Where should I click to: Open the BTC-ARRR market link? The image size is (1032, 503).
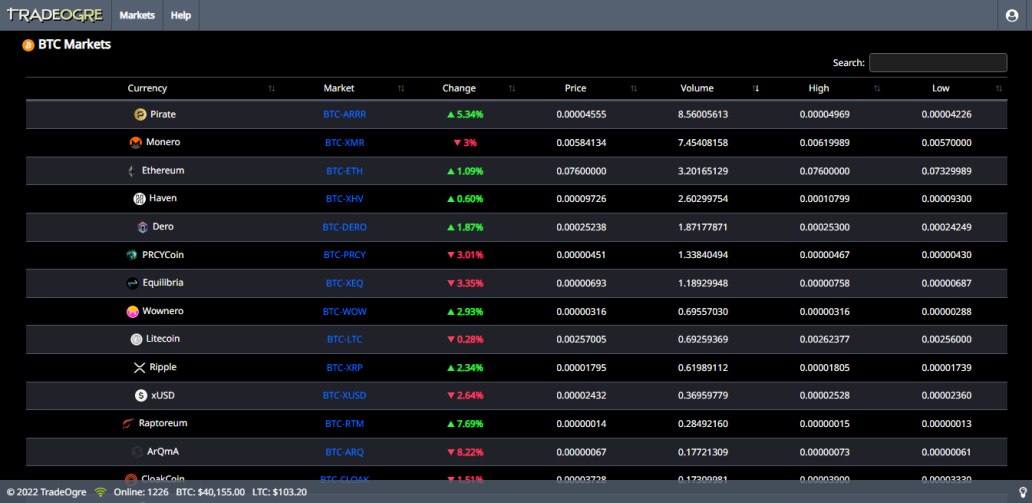pyautogui.click(x=344, y=115)
